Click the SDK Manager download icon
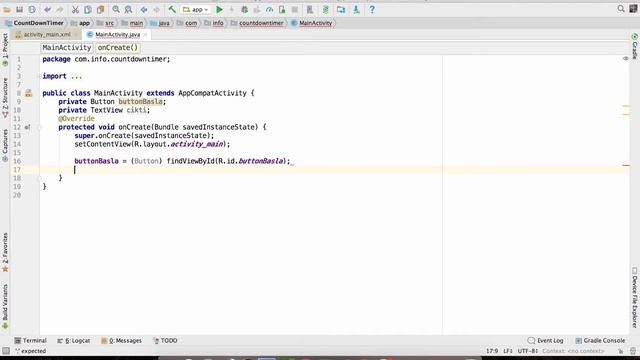Image resolution: width=640 pixels, height=360 pixels. pyautogui.click(x=356, y=9)
